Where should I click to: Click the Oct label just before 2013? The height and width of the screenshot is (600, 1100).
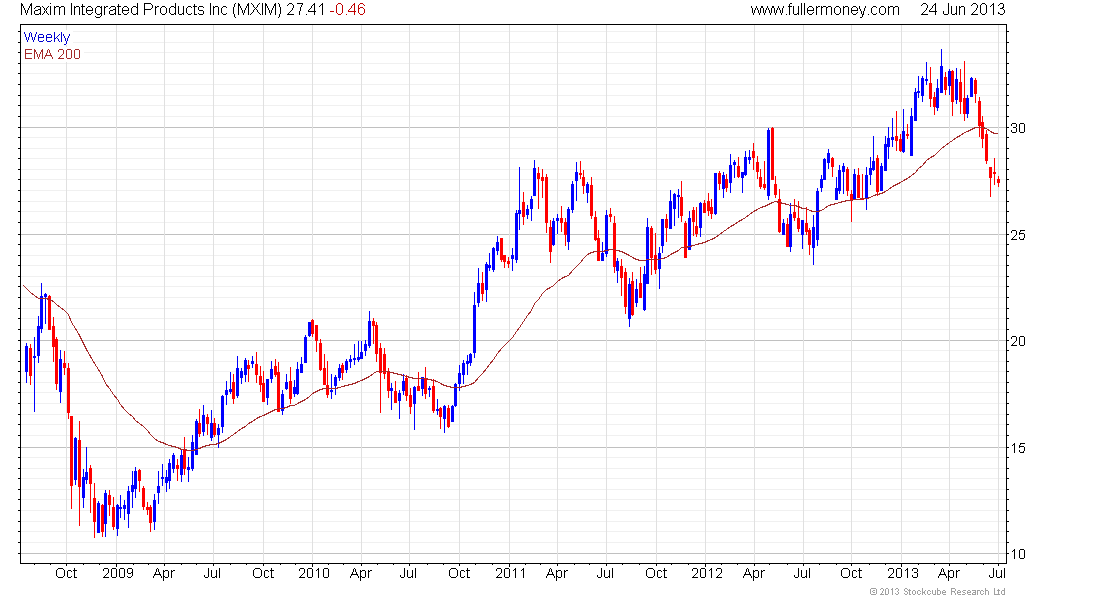(851, 573)
